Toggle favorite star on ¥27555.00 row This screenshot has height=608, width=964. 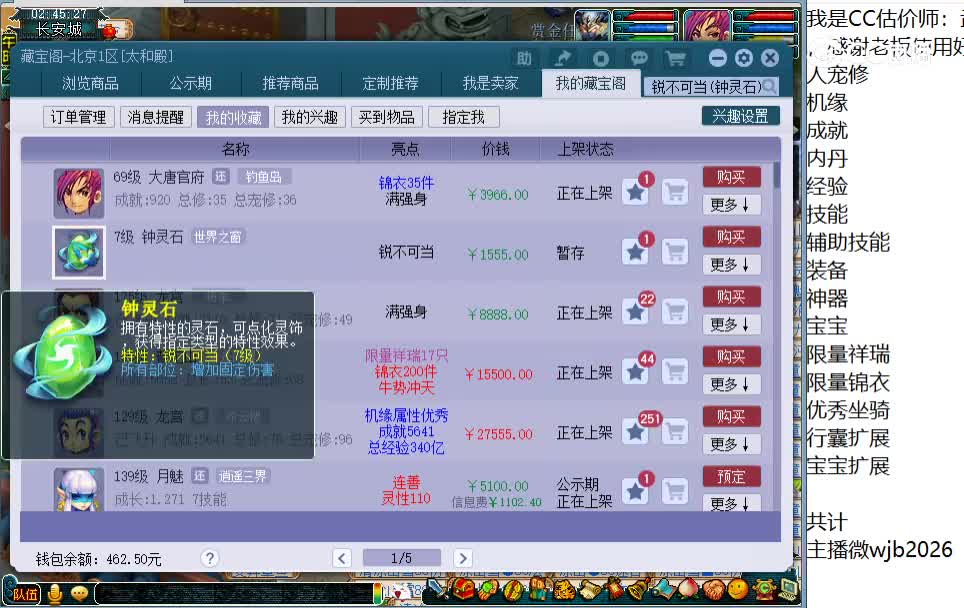click(x=635, y=432)
